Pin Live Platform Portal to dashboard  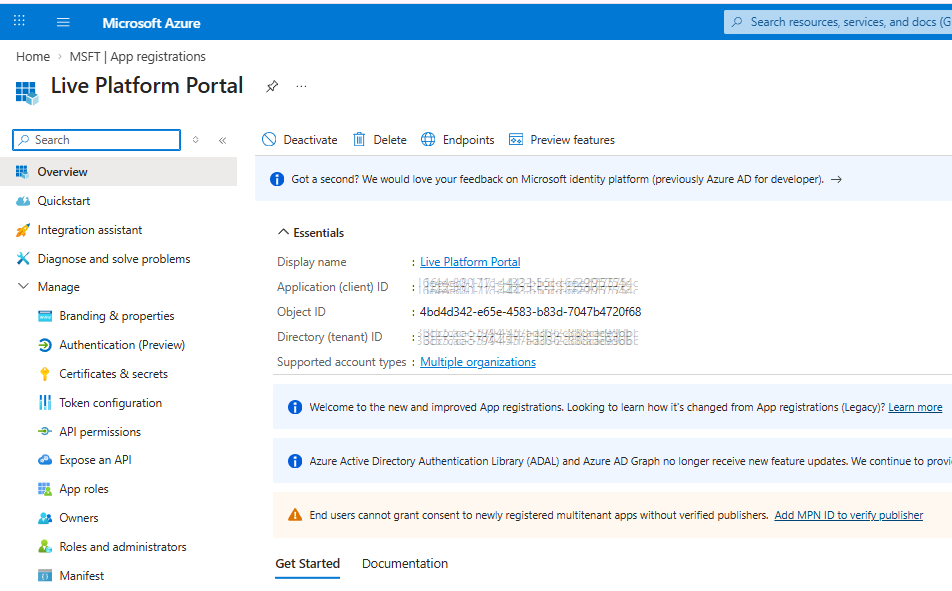click(x=272, y=87)
